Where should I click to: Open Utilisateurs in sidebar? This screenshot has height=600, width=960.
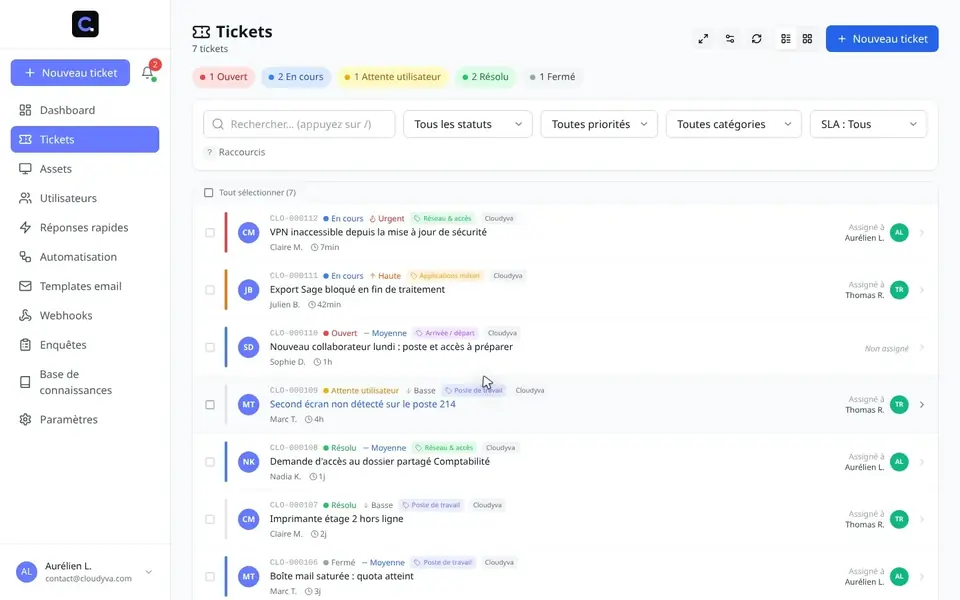[x=85, y=198]
